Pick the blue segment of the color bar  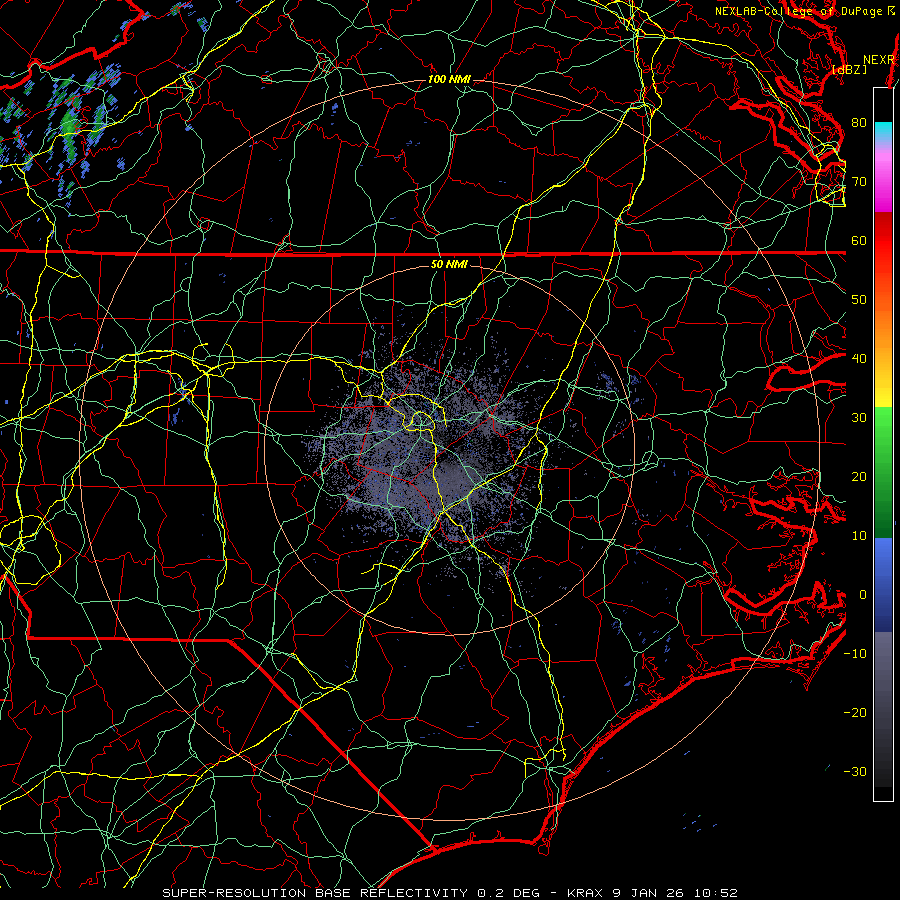point(883,584)
